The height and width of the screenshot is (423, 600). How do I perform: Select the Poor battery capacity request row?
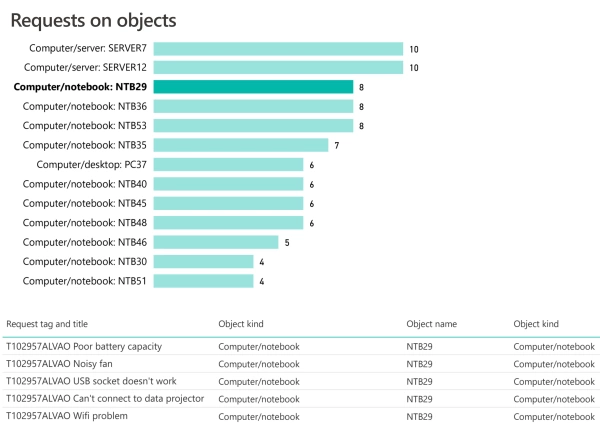[83, 346]
